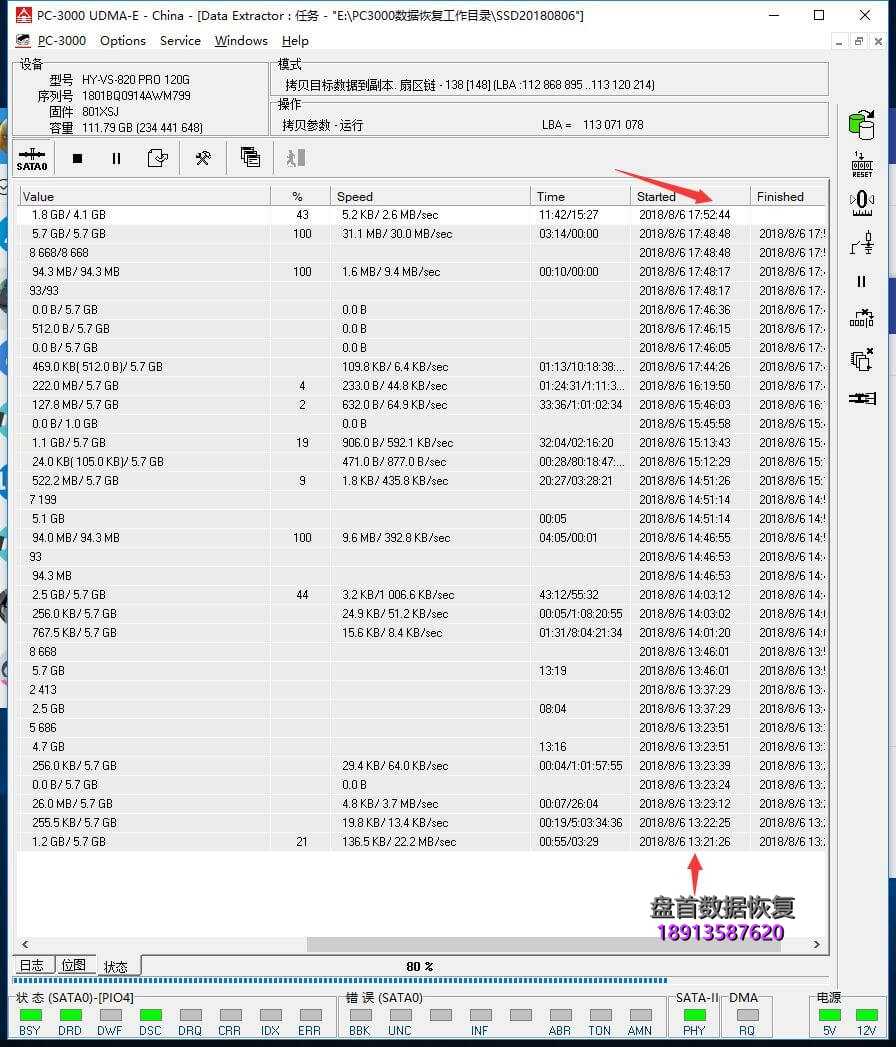Open the Service menu
Image resolution: width=896 pixels, height=1047 pixels.
pyautogui.click(x=180, y=41)
